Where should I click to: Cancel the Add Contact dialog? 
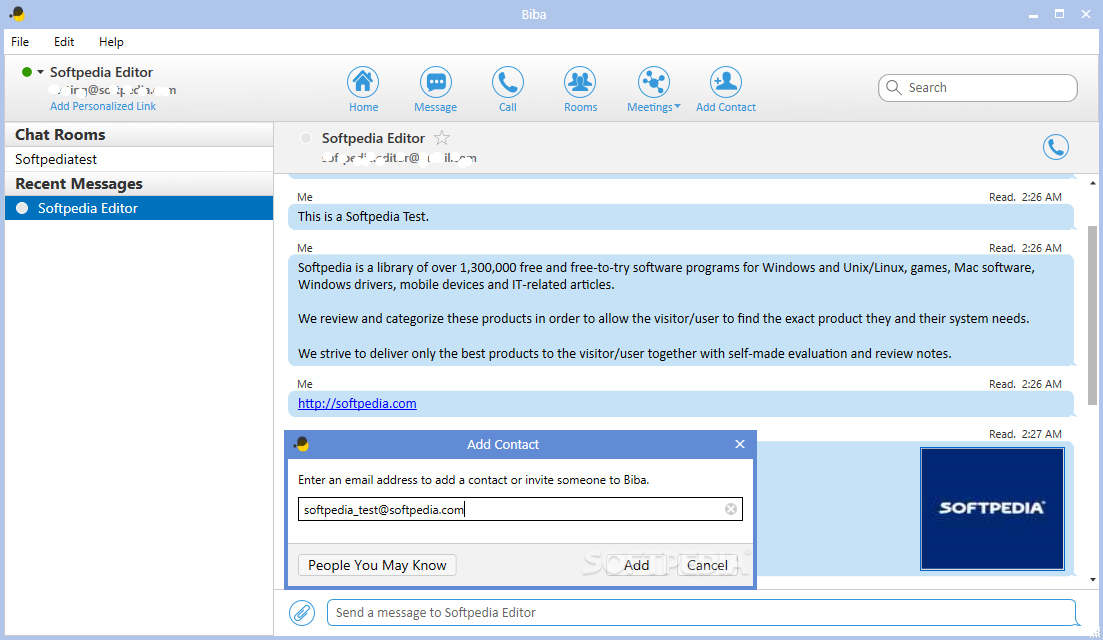point(707,565)
